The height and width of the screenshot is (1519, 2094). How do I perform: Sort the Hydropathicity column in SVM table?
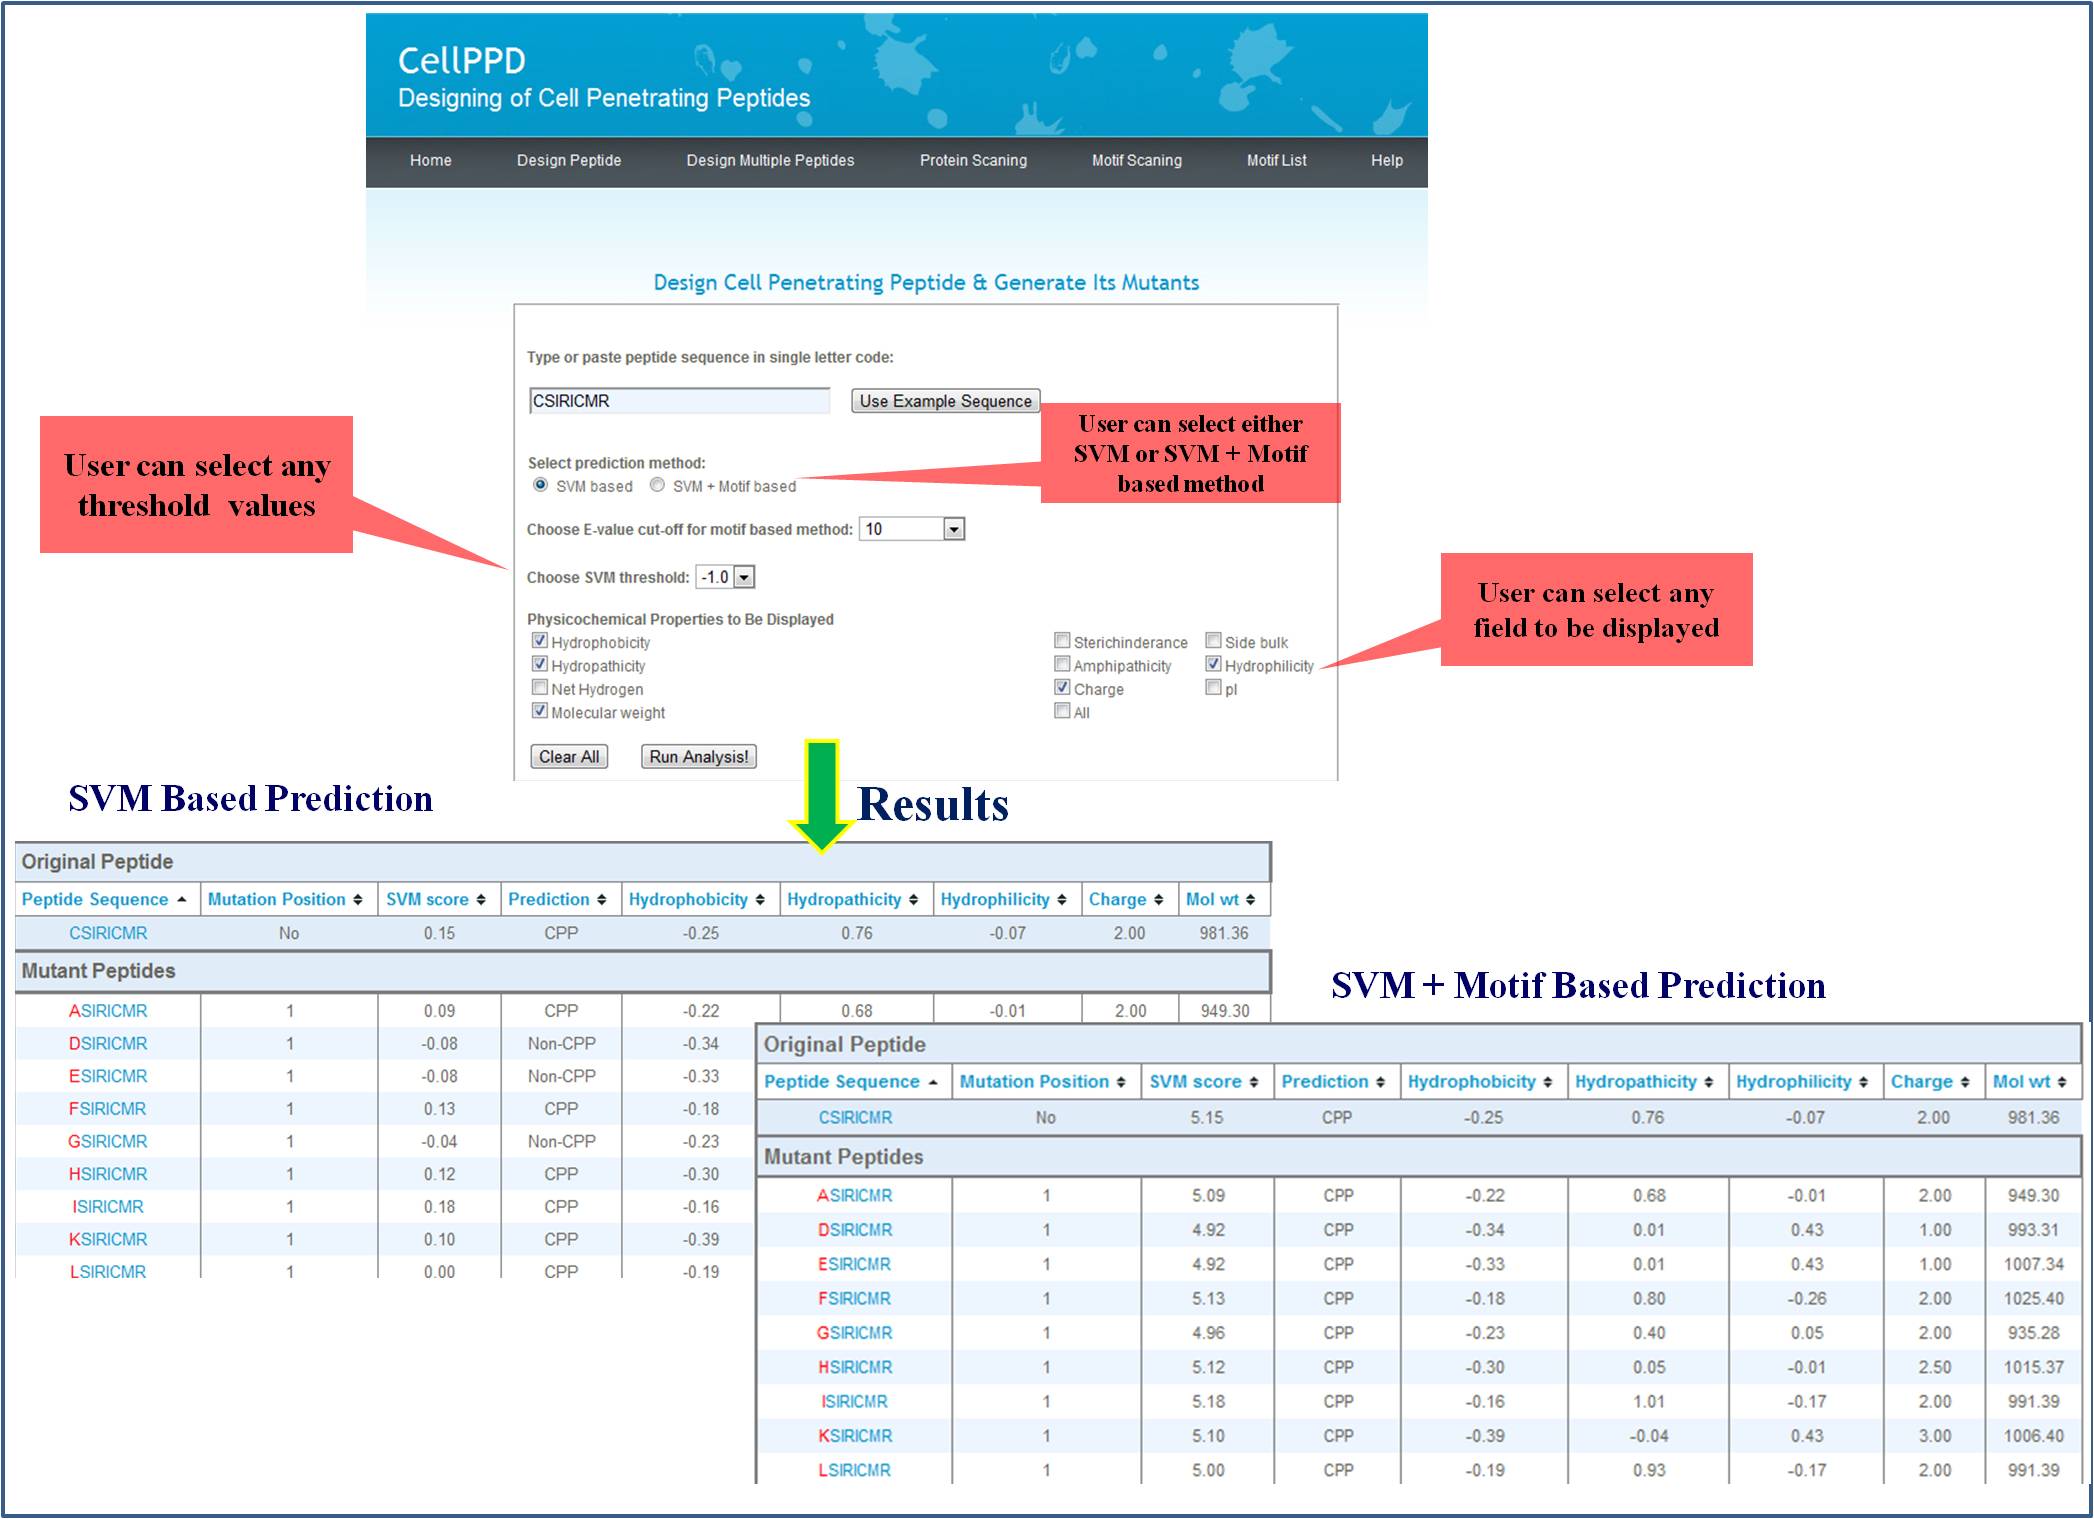[x=913, y=900]
